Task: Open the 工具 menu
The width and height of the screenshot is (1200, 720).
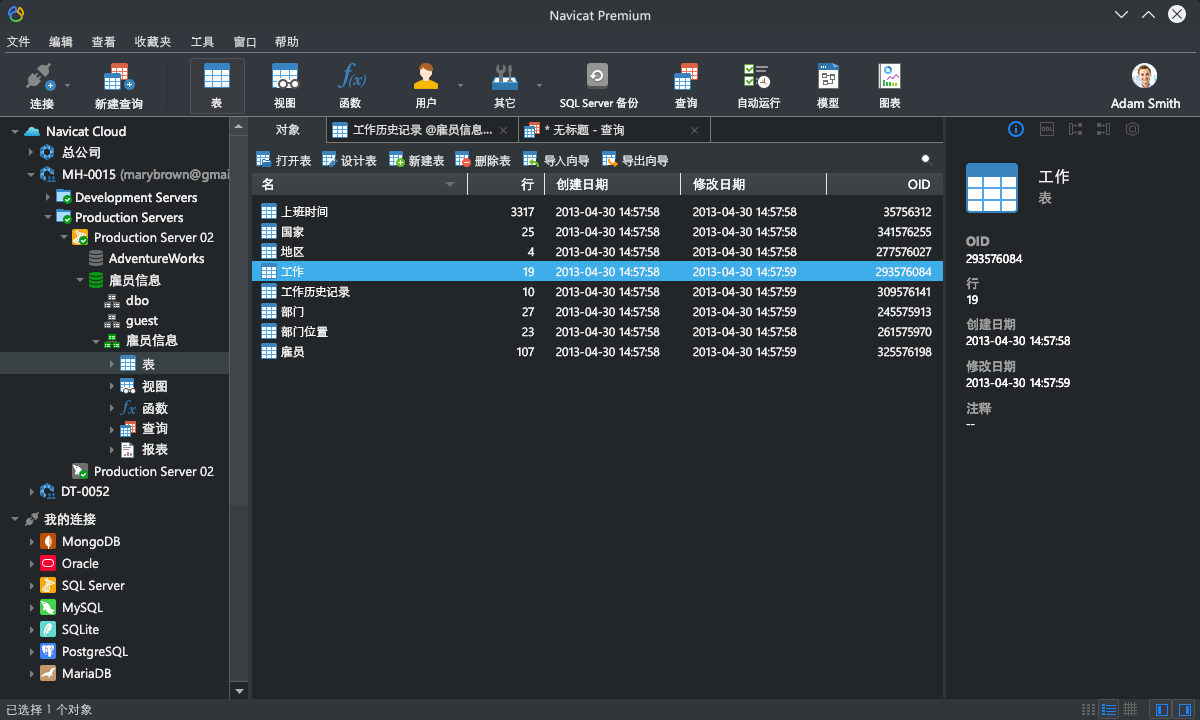Action: (202, 42)
